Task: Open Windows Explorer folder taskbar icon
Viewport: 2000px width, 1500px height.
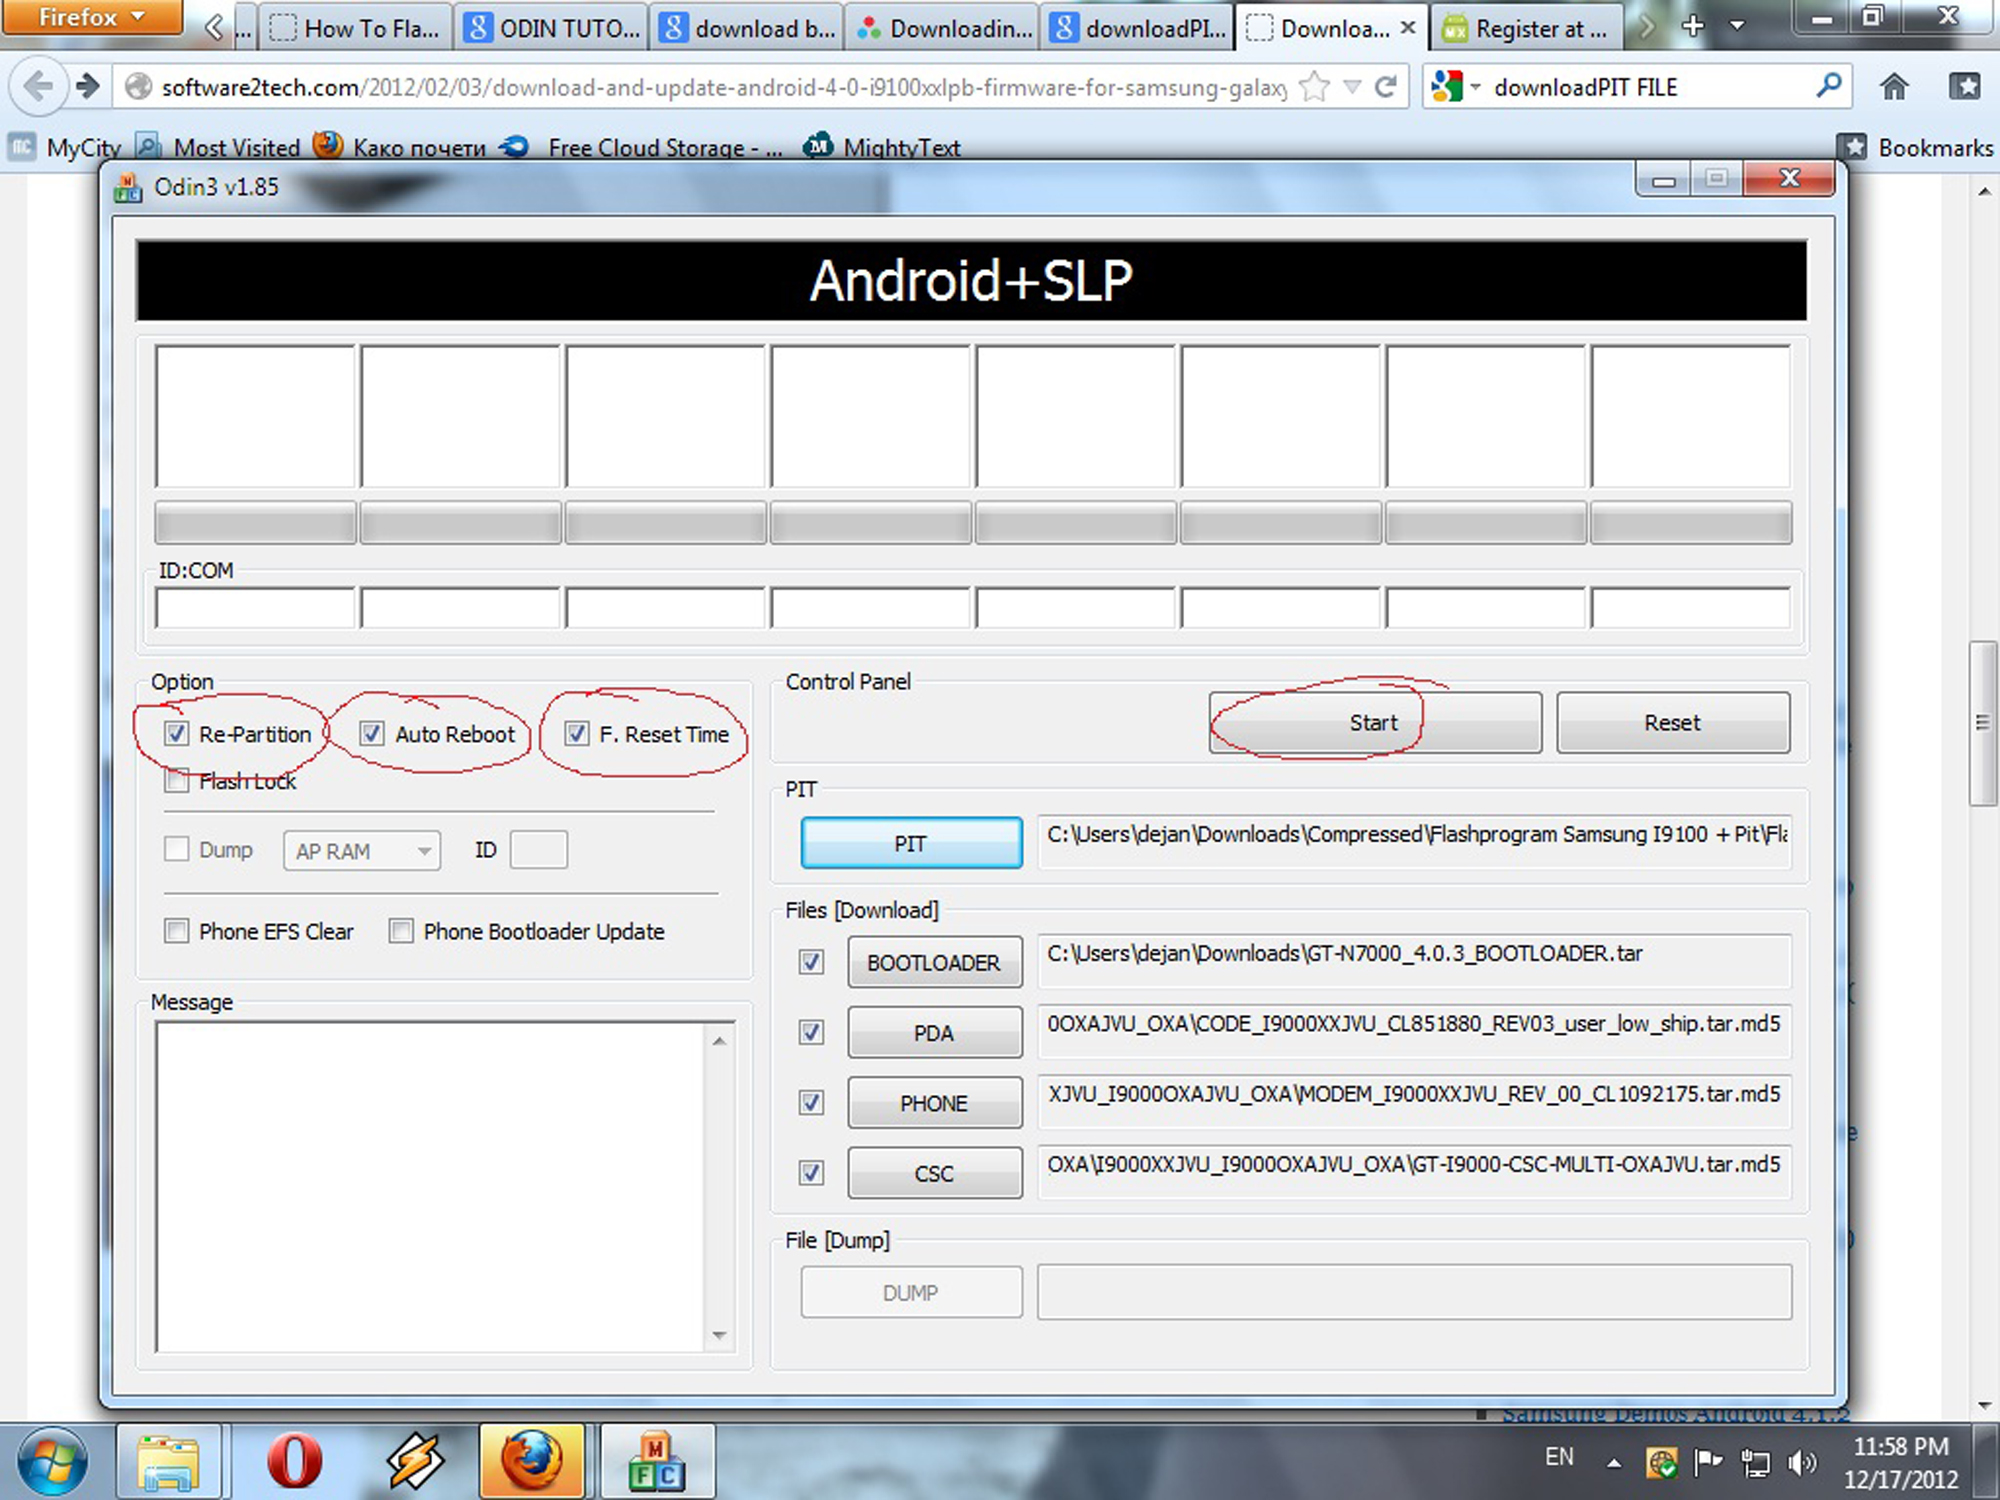Action: 168,1461
